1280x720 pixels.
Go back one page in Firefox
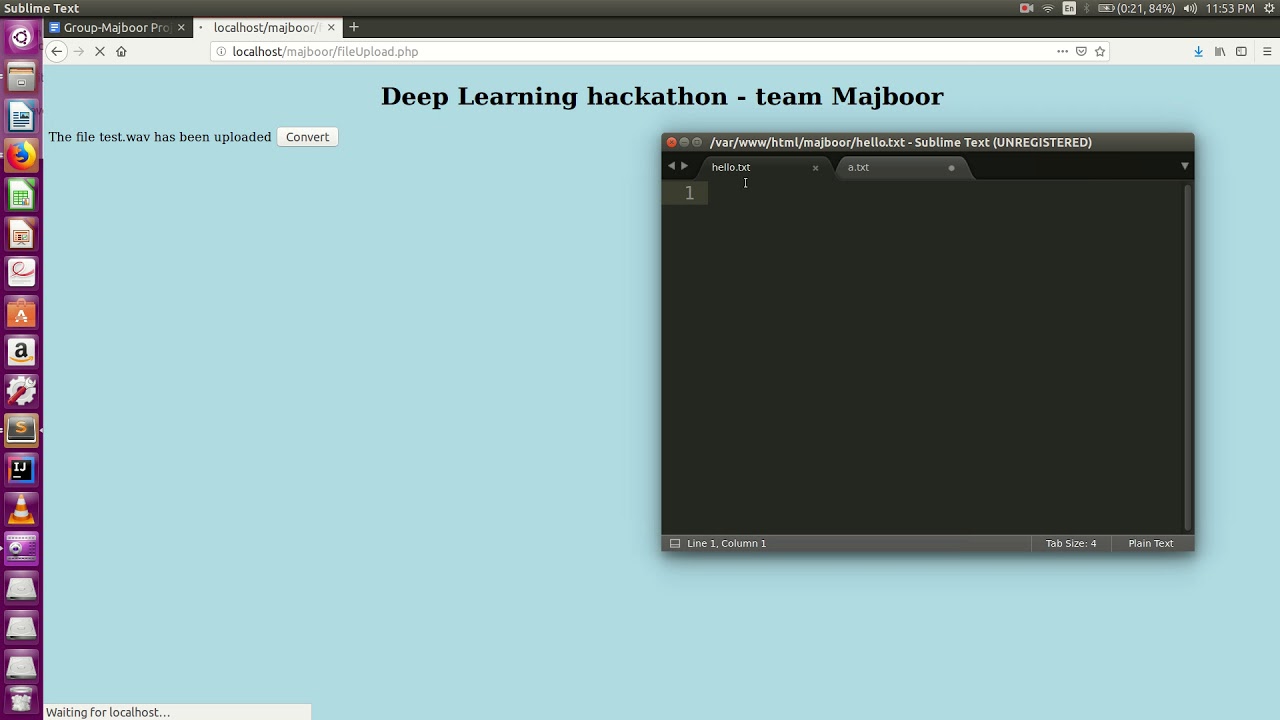point(57,52)
